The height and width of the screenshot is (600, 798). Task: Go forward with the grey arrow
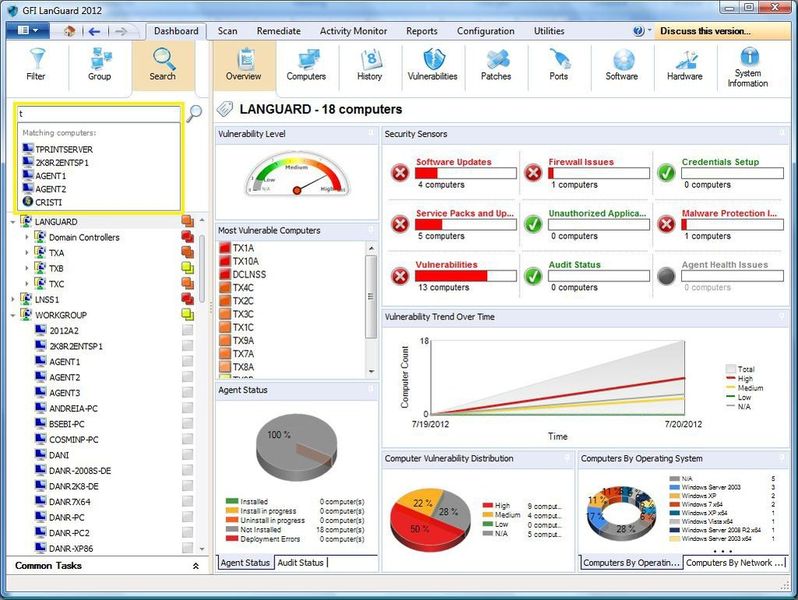tap(121, 32)
